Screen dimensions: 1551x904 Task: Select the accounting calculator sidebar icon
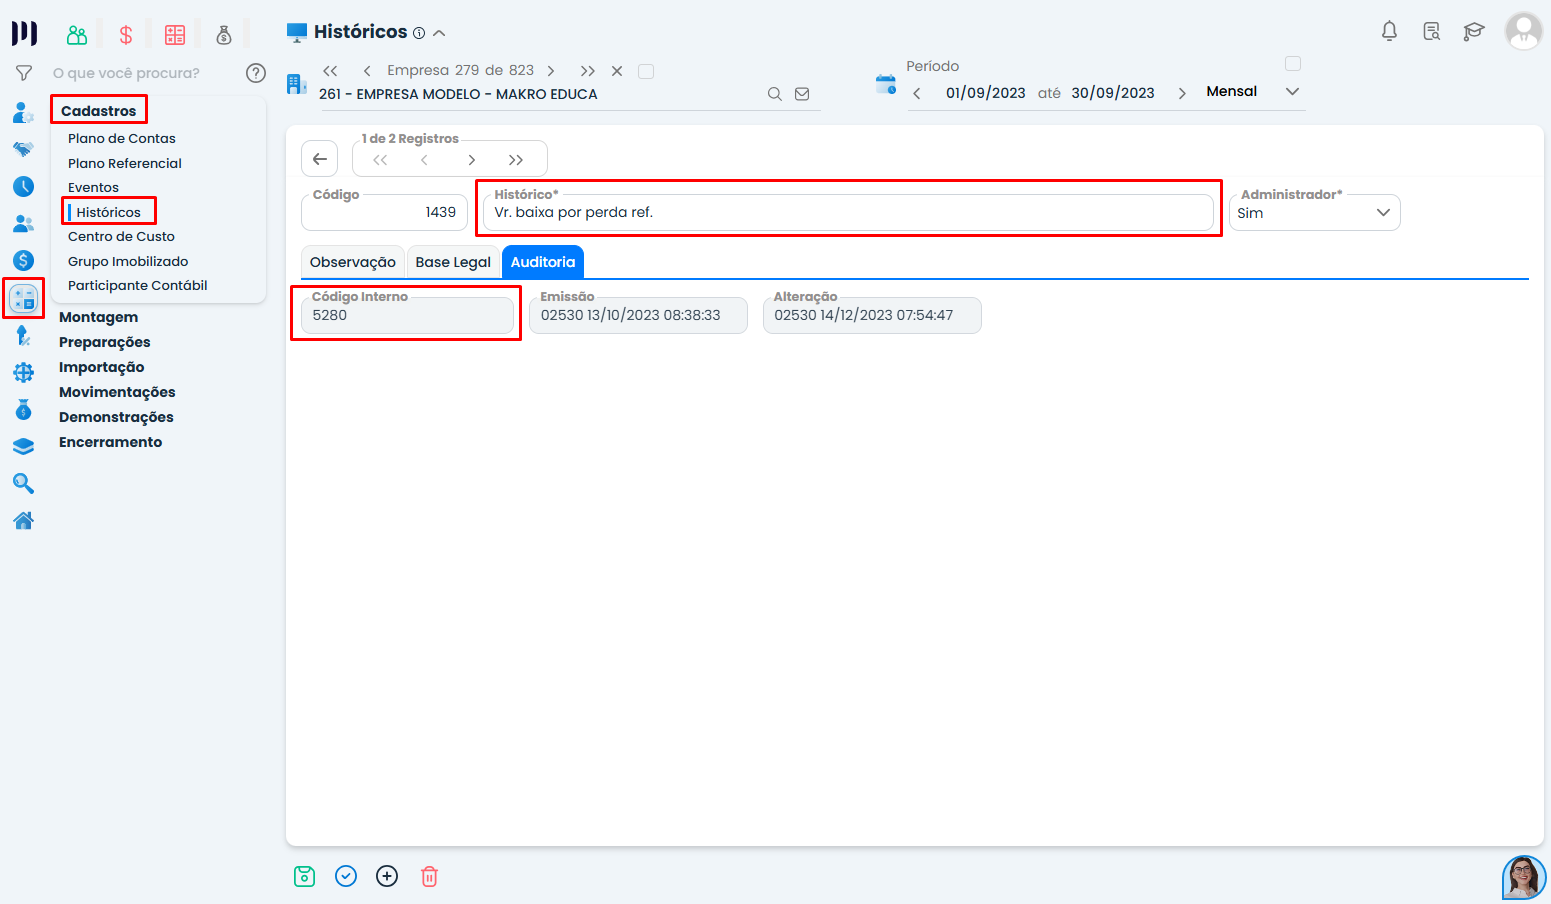23,298
